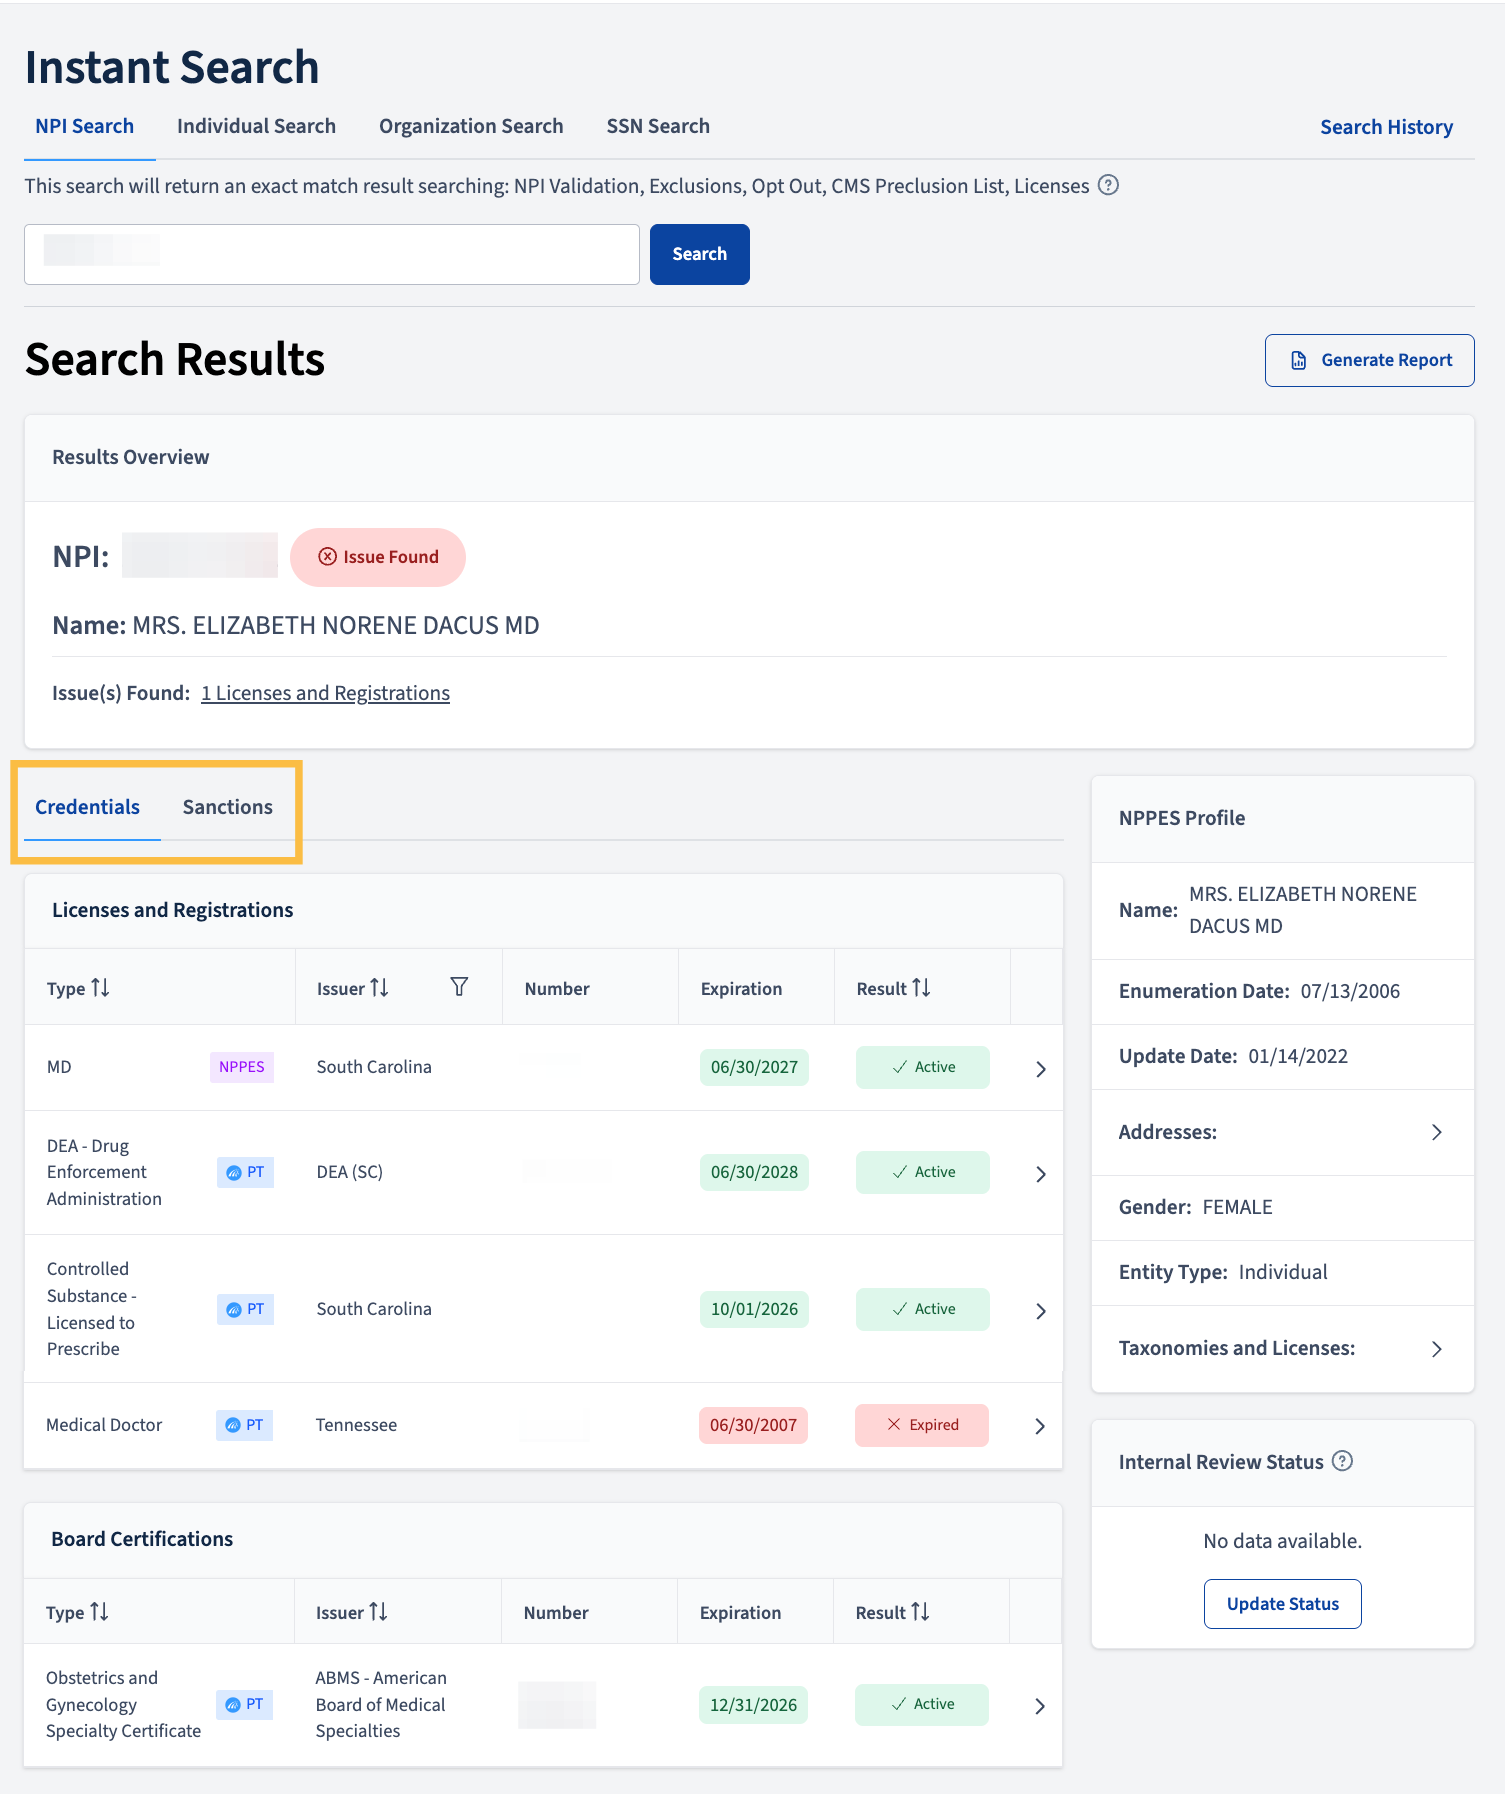Switch to SSN Search tab
The width and height of the screenshot is (1505, 1794).
tap(658, 126)
